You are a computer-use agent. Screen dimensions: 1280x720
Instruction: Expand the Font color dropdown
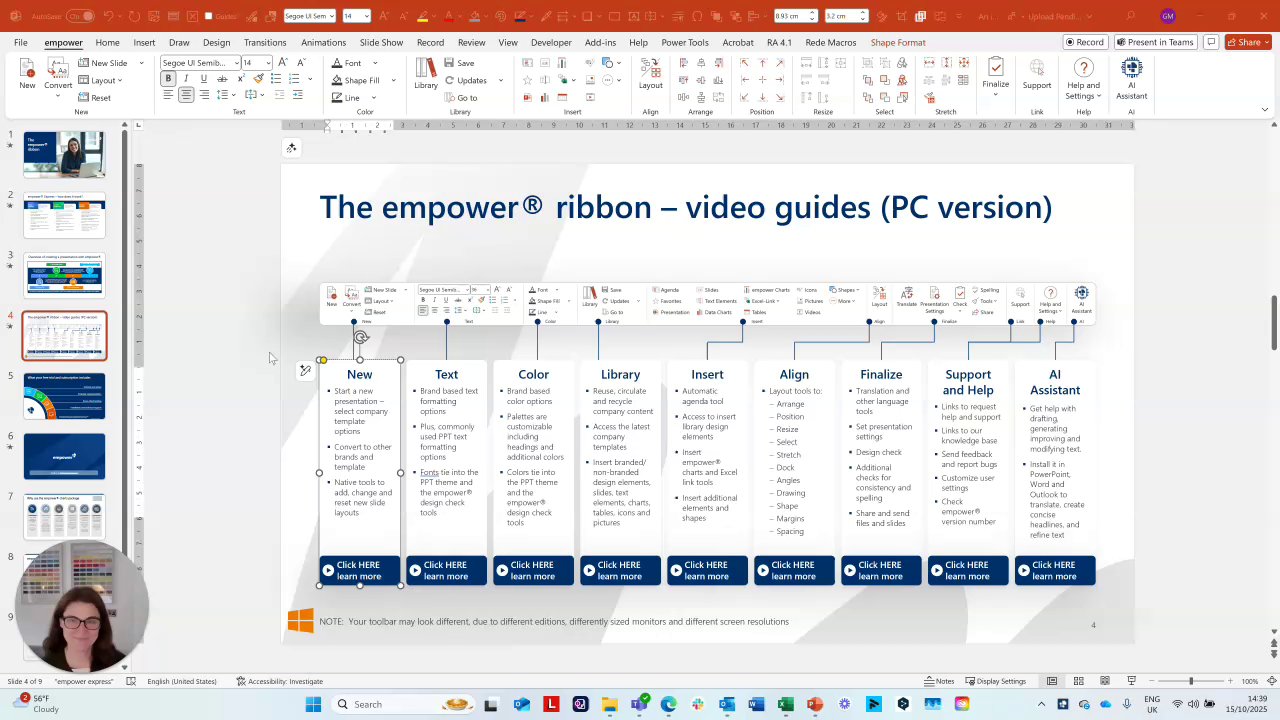tap(375, 63)
